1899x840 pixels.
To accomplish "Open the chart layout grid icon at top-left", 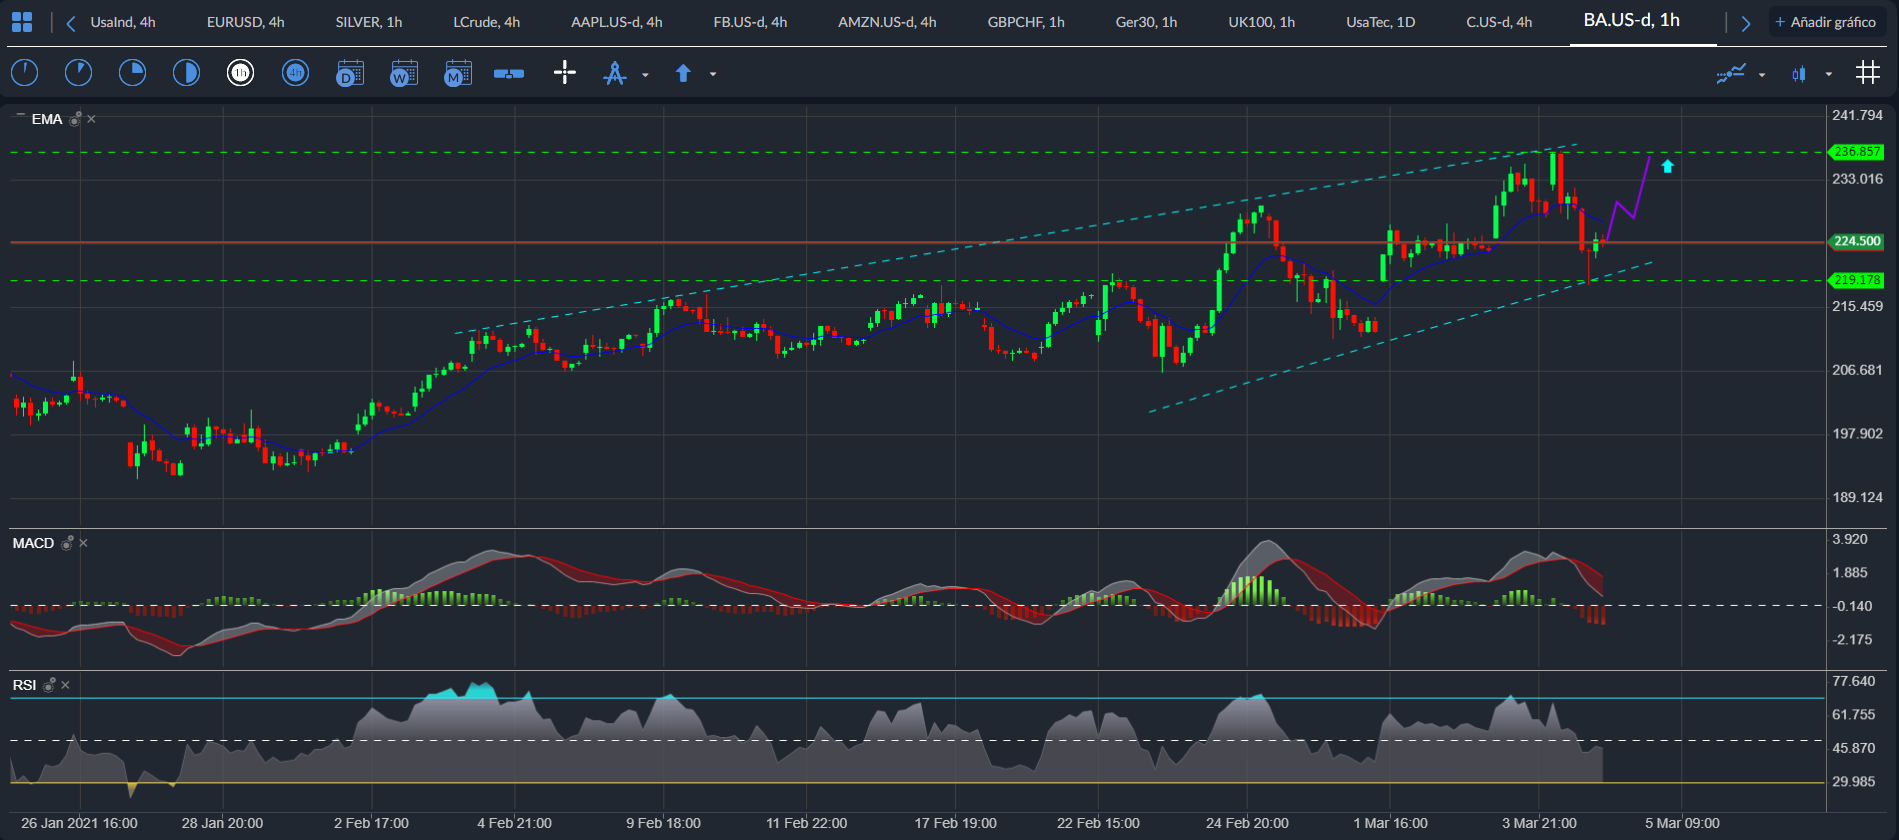I will 22,22.
